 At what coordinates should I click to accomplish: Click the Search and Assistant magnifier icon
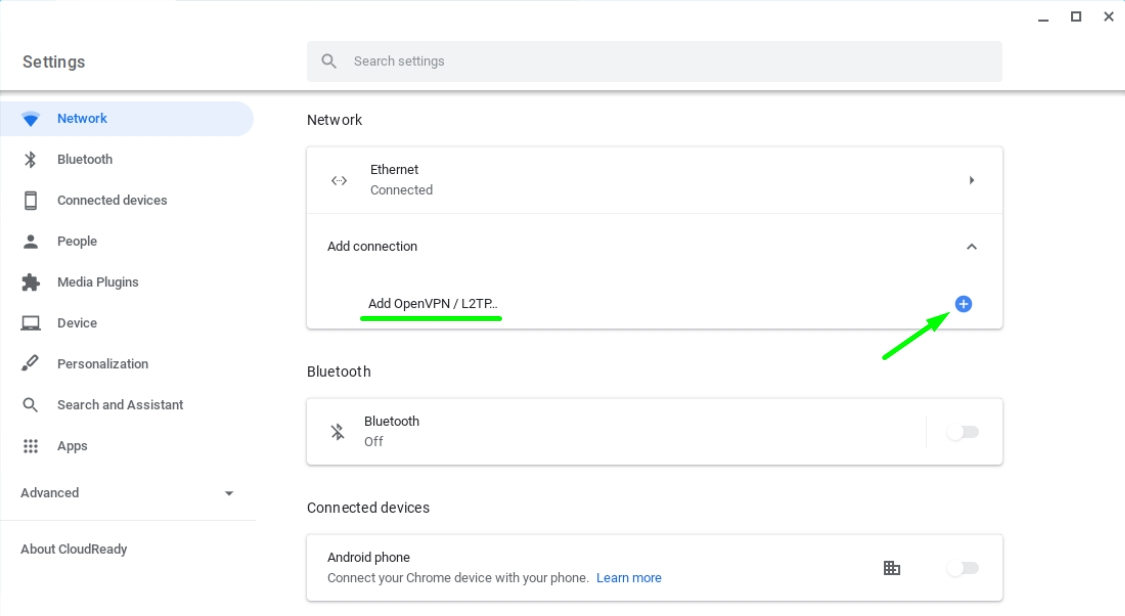[x=30, y=405]
